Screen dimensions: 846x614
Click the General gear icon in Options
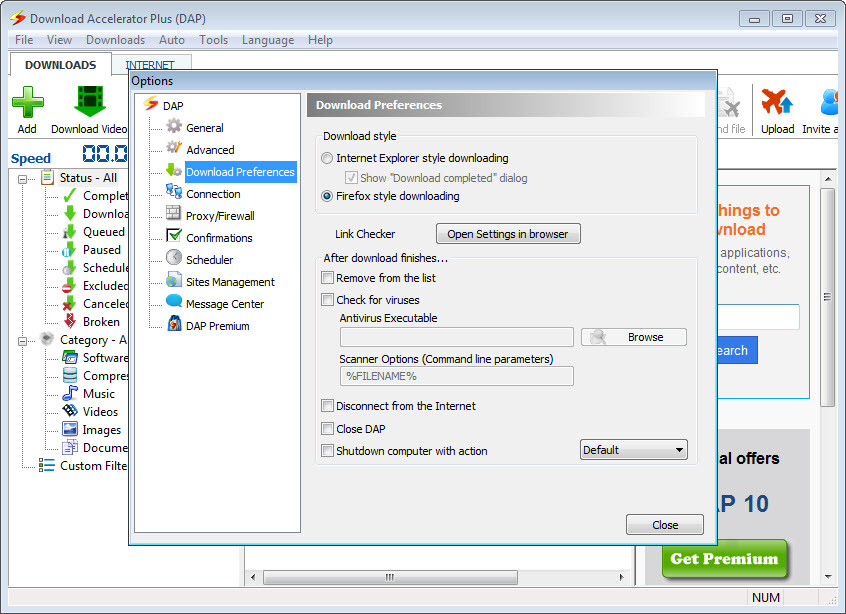[x=174, y=126]
